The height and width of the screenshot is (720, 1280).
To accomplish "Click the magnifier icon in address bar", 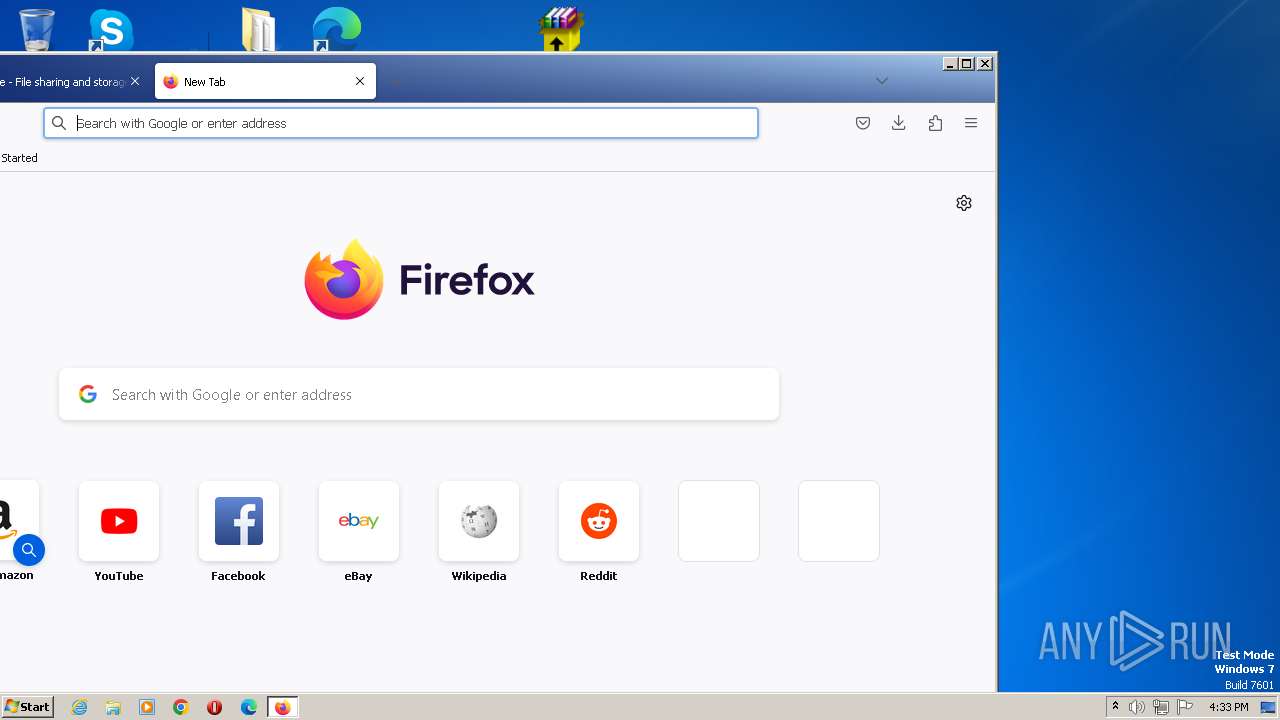I will [x=59, y=123].
